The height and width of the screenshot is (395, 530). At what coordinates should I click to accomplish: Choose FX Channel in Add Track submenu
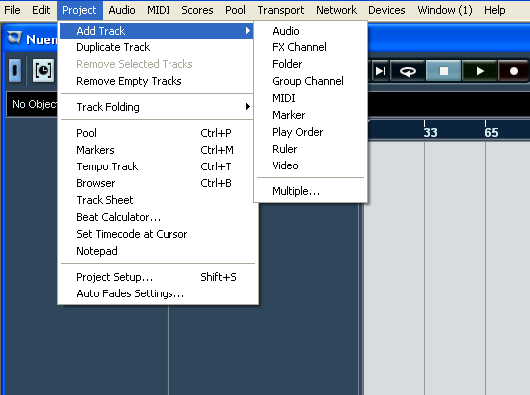(x=299, y=47)
